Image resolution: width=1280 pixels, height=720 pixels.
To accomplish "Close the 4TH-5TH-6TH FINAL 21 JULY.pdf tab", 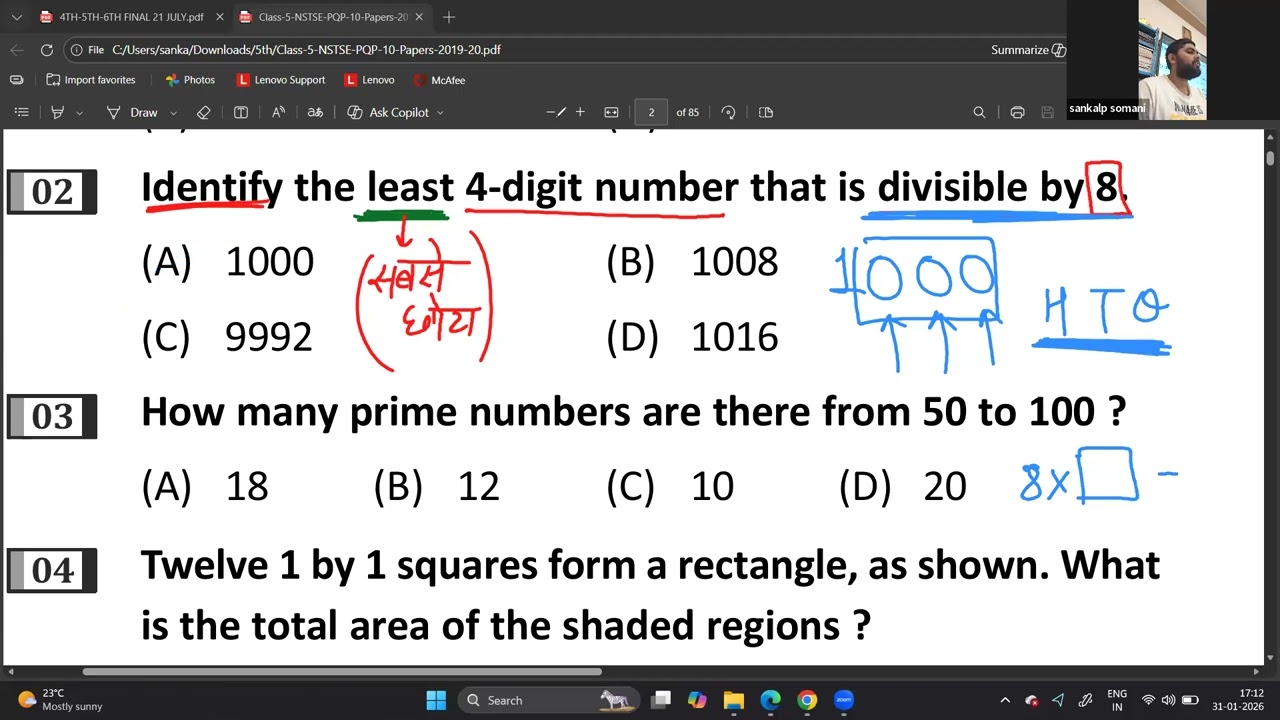I will (218, 17).
